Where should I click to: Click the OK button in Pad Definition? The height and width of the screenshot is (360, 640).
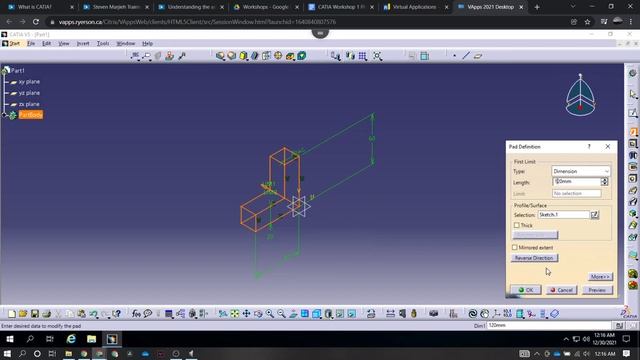click(x=526, y=290)
